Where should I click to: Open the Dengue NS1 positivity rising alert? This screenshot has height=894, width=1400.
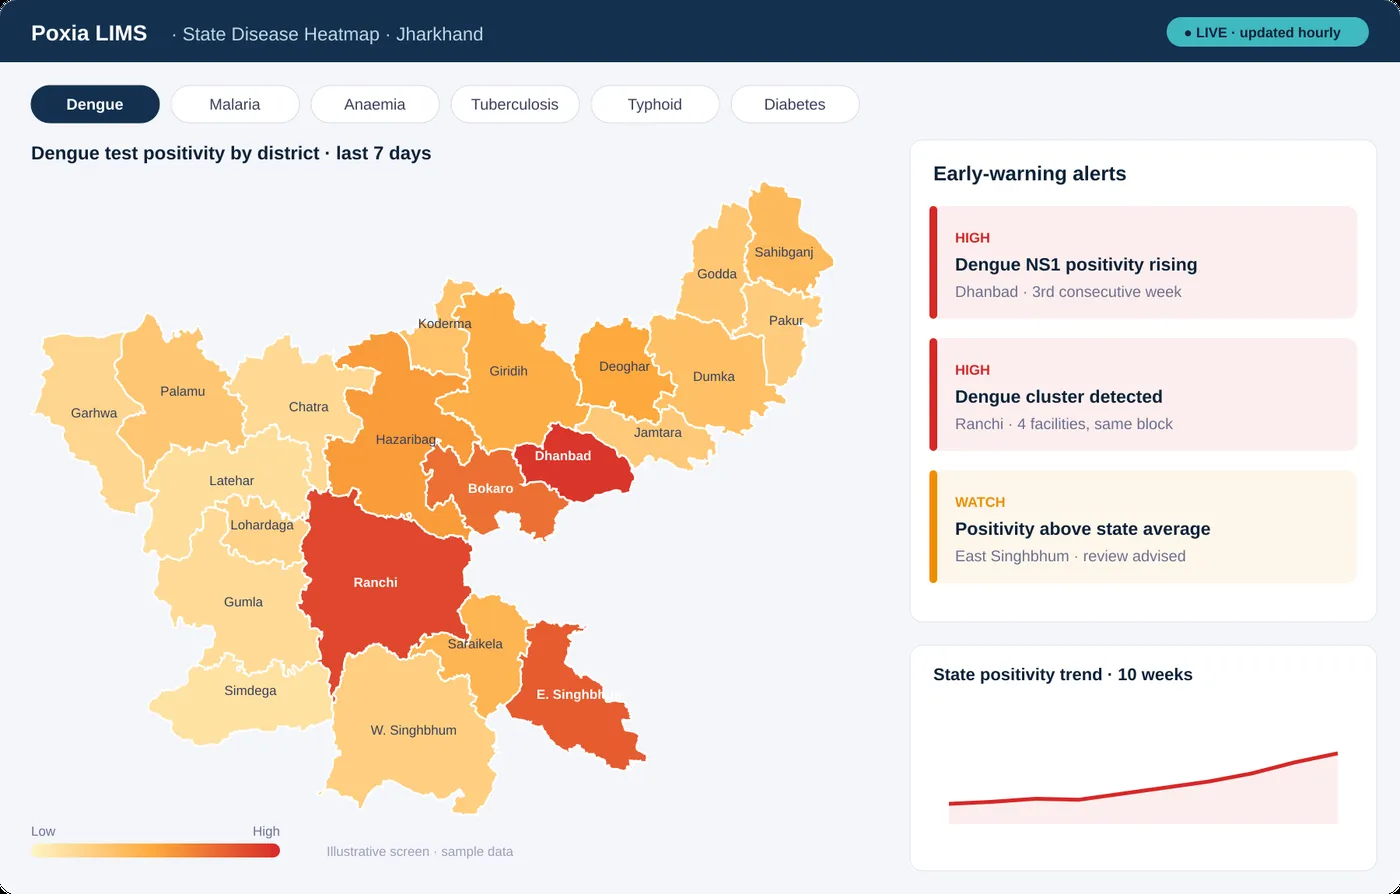(1143, 263)
